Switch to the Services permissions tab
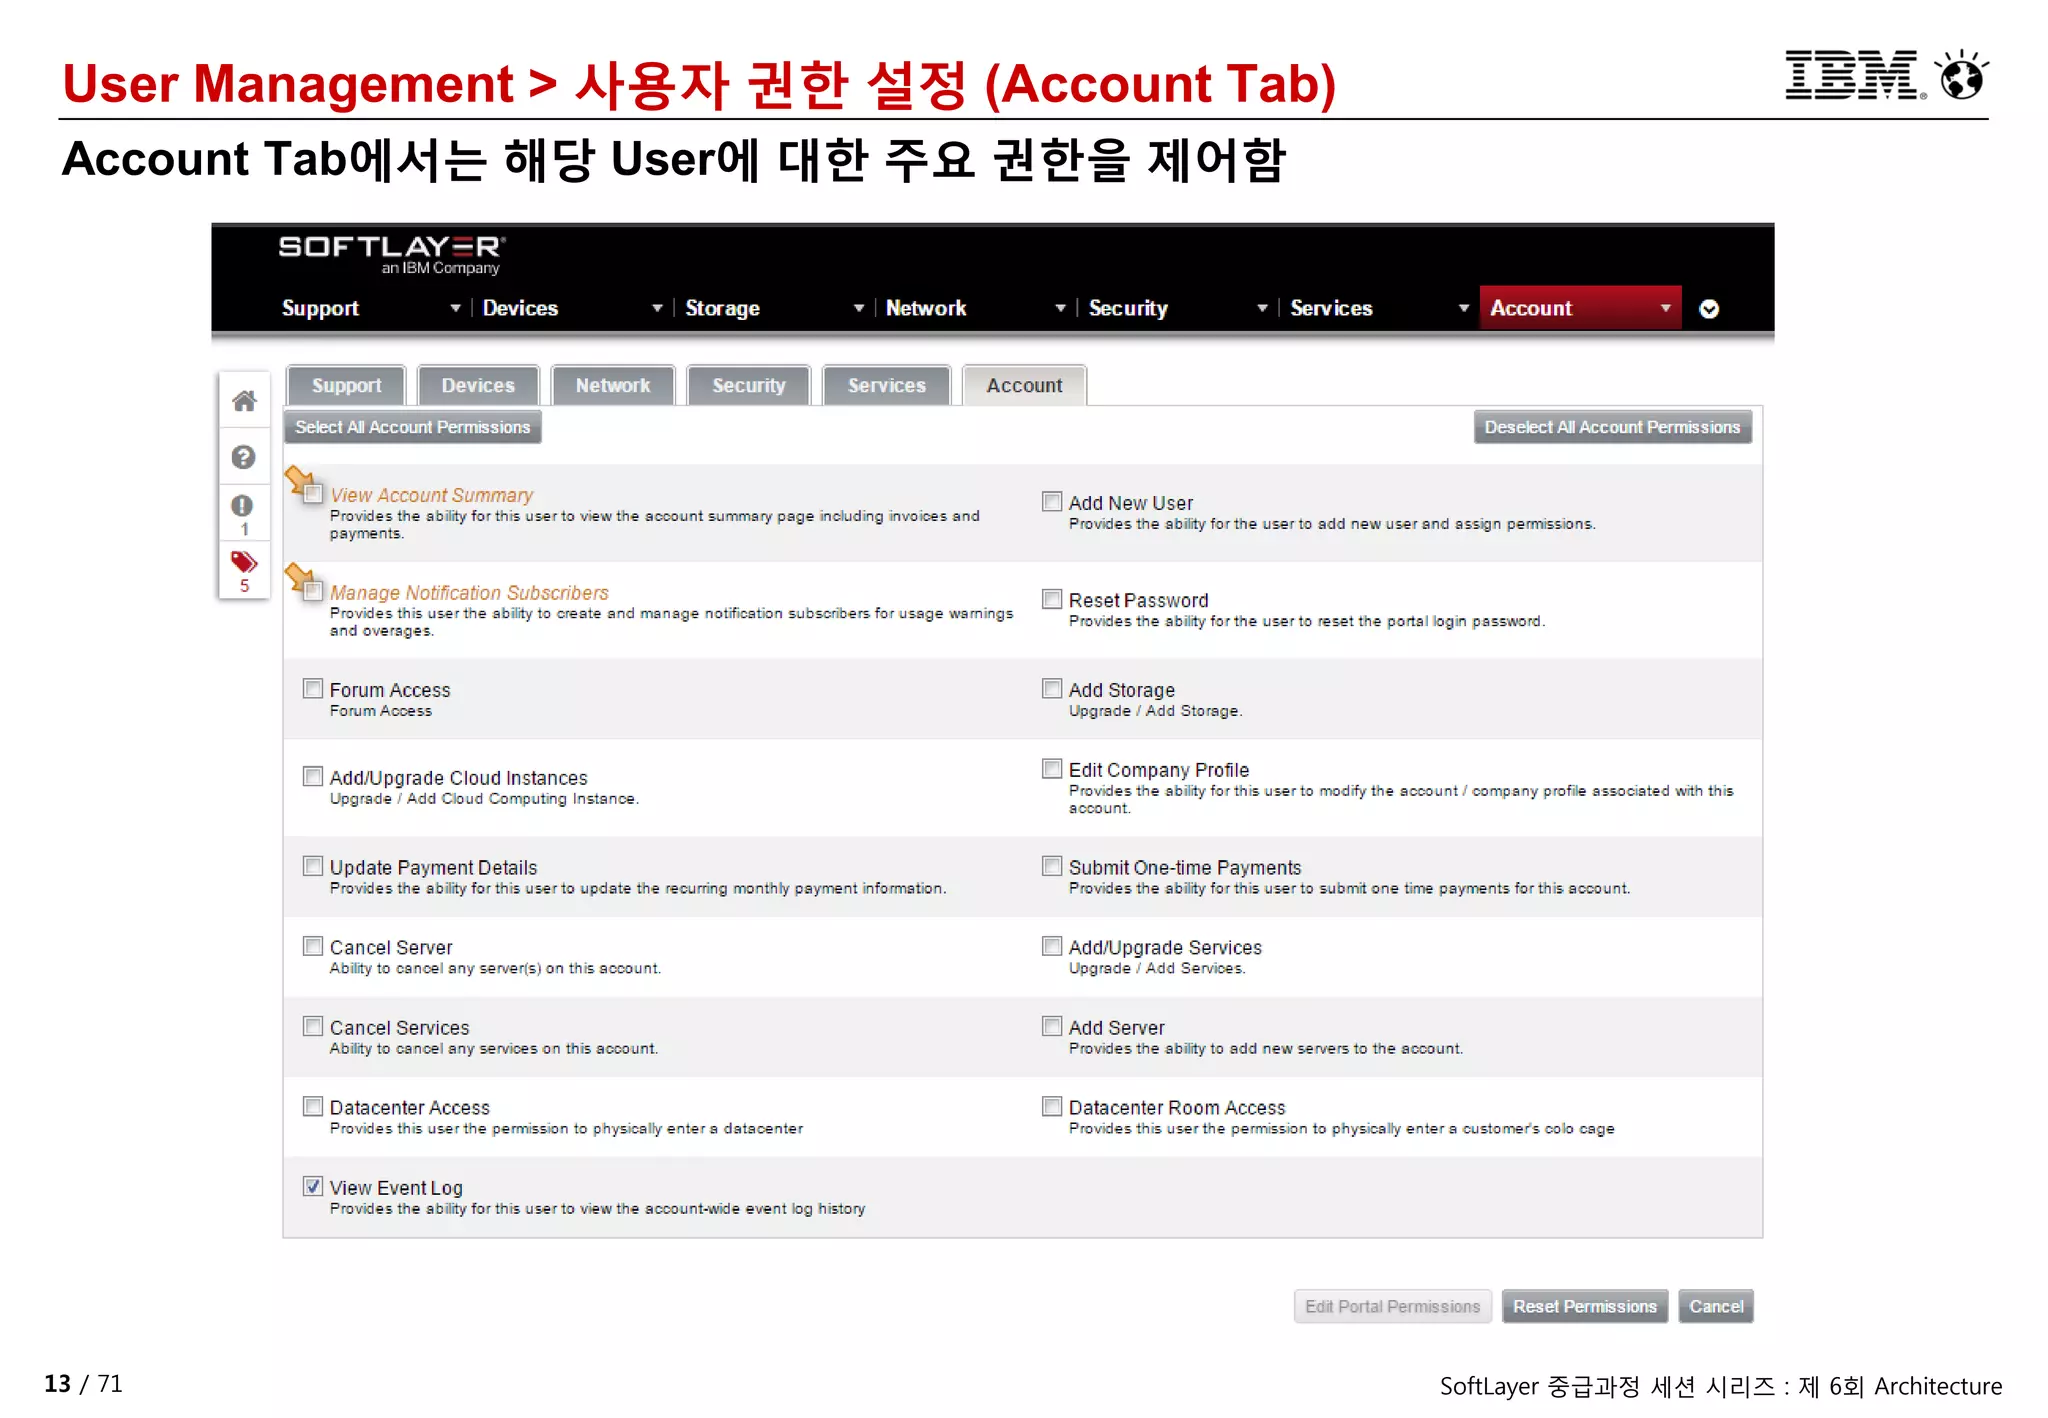This screenshot has height=1418, width=2048. click(887, 385)
